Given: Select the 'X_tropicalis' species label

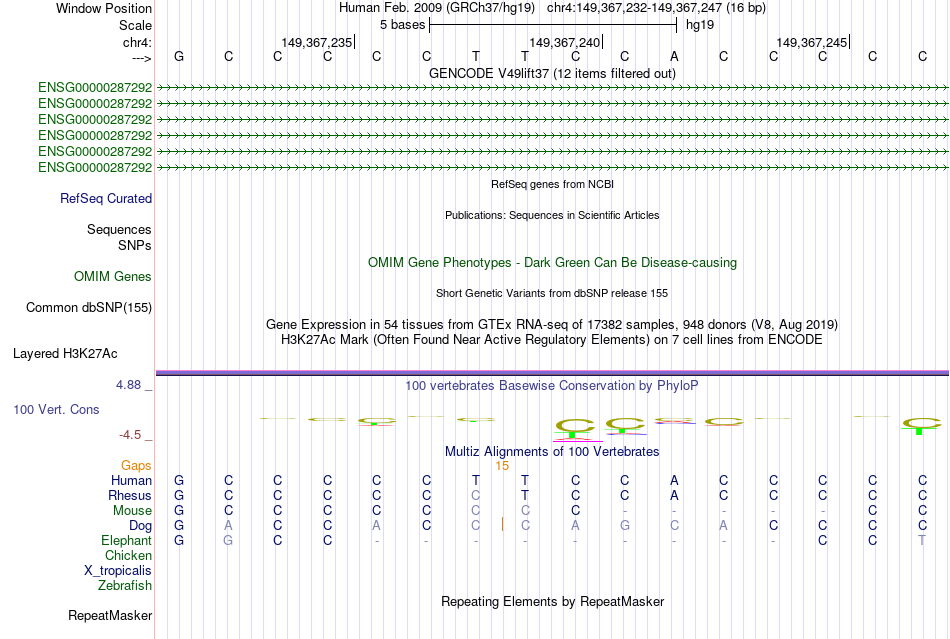Looking at the screenshot, I should [118, 571].
